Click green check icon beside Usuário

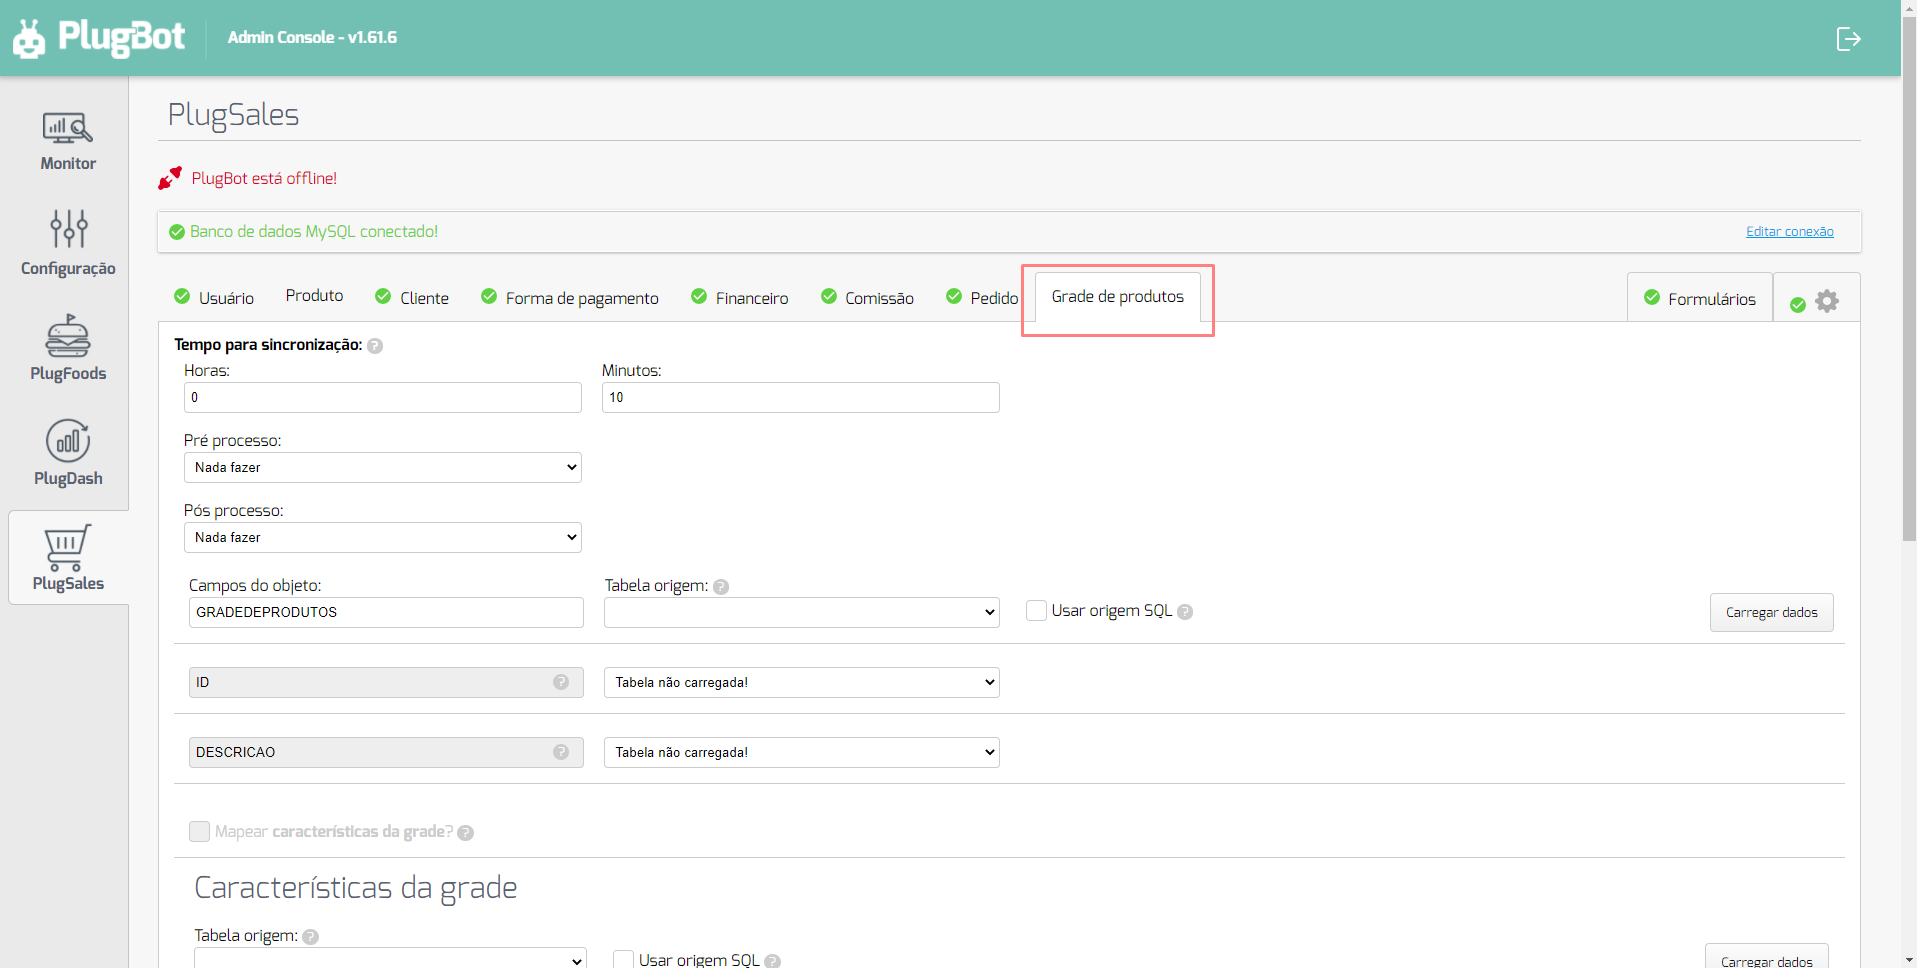point(182,296)
